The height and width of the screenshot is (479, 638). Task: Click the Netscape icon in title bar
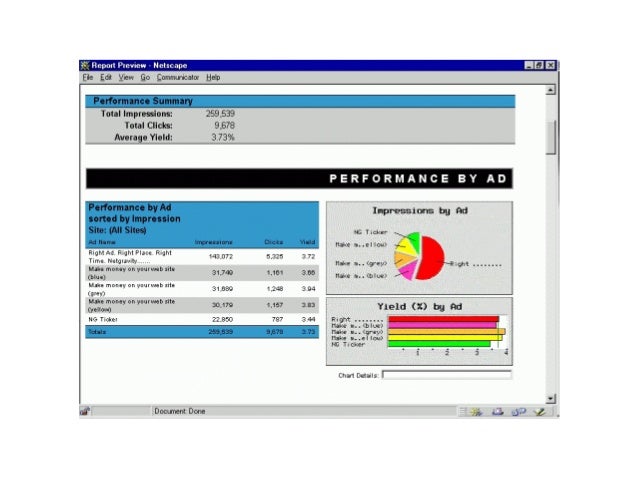tap(85, 66)
